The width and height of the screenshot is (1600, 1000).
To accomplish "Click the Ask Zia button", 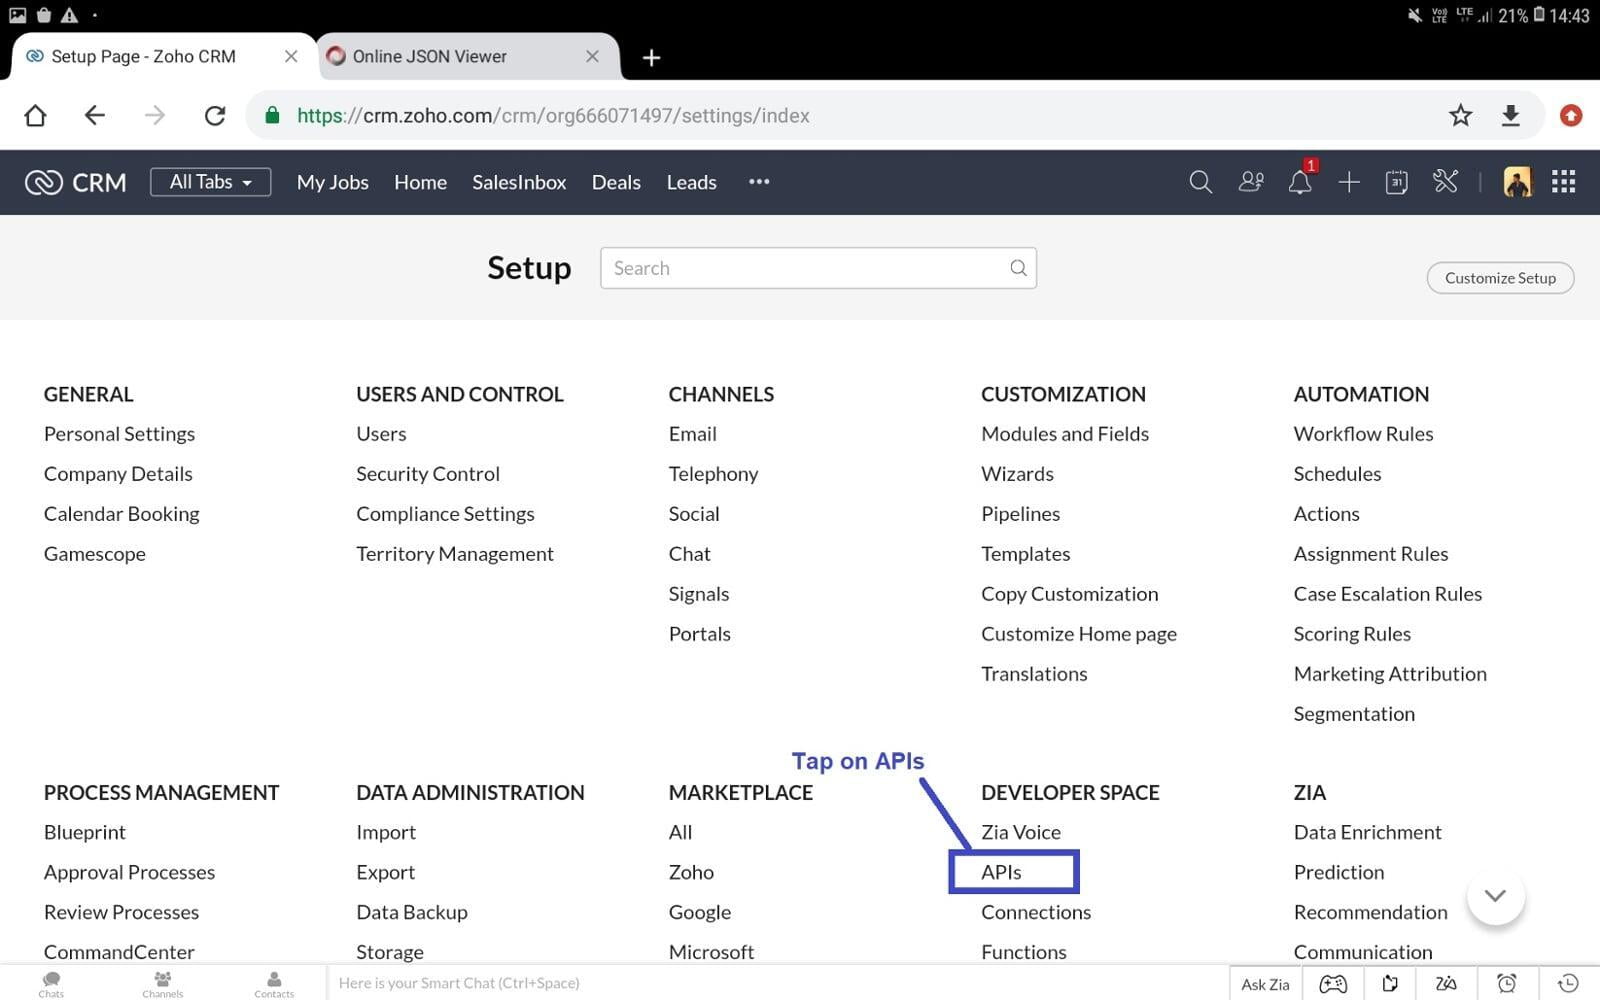I will click(x=1265, y=984).
